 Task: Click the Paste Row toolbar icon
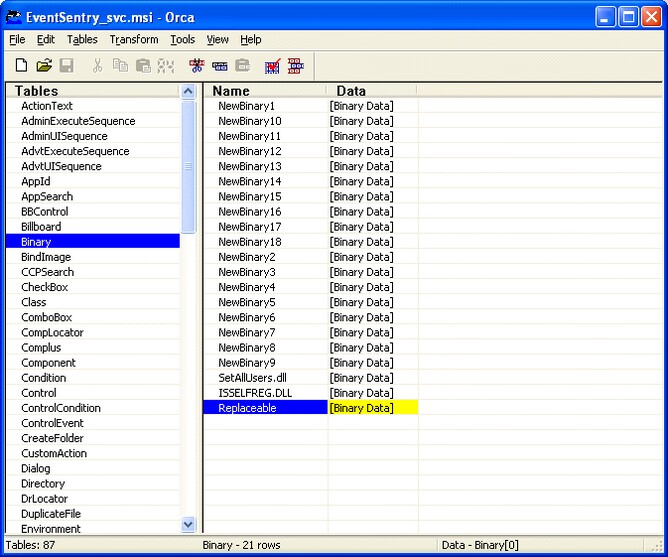(x=242, y=66)
